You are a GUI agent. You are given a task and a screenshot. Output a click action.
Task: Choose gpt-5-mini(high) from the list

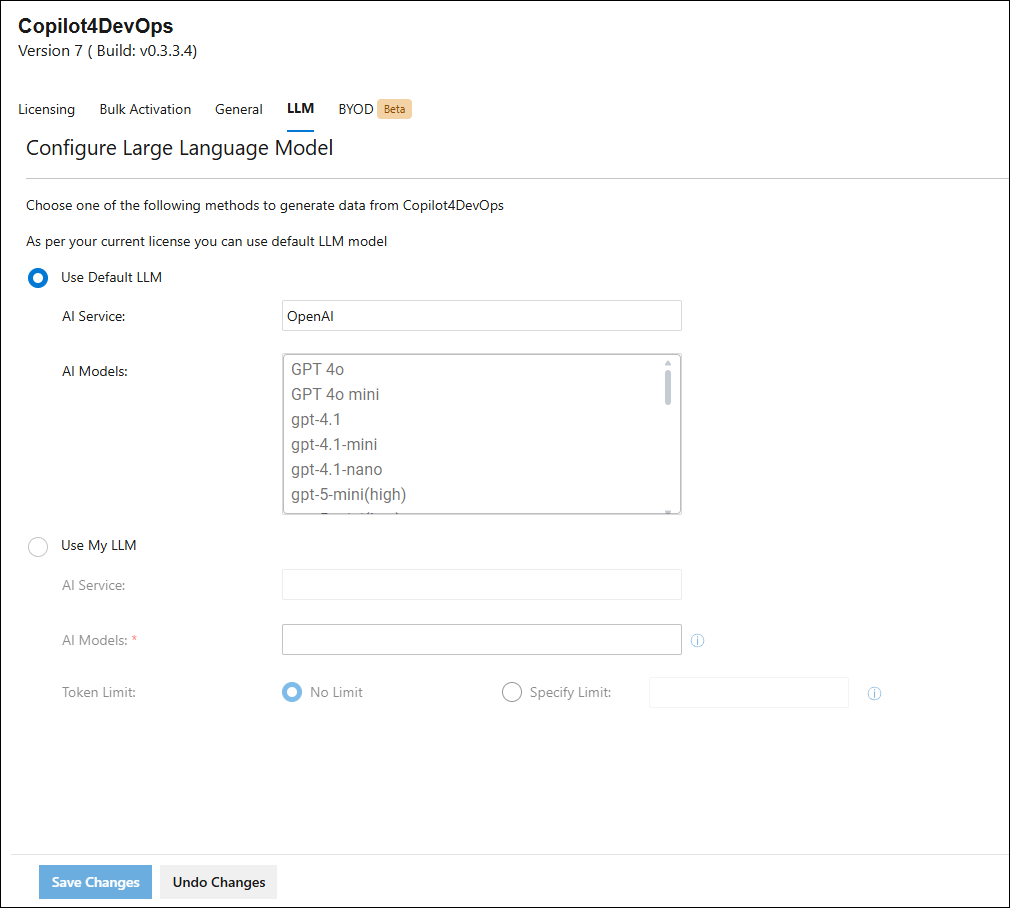click(349, 495)
